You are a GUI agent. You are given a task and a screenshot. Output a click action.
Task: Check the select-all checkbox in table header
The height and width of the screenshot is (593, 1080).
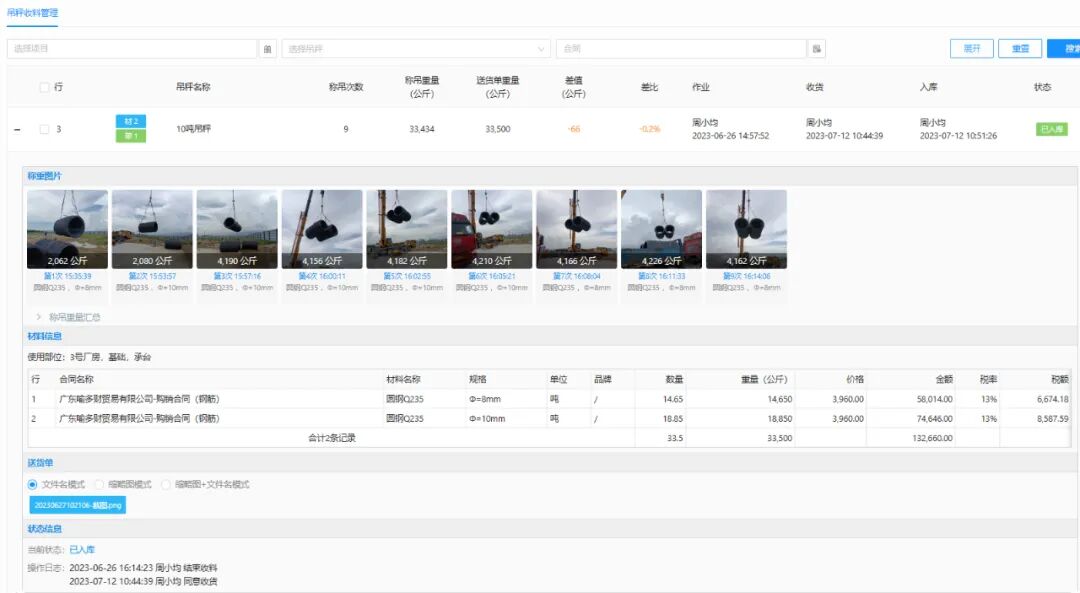[x=44, y=87]
